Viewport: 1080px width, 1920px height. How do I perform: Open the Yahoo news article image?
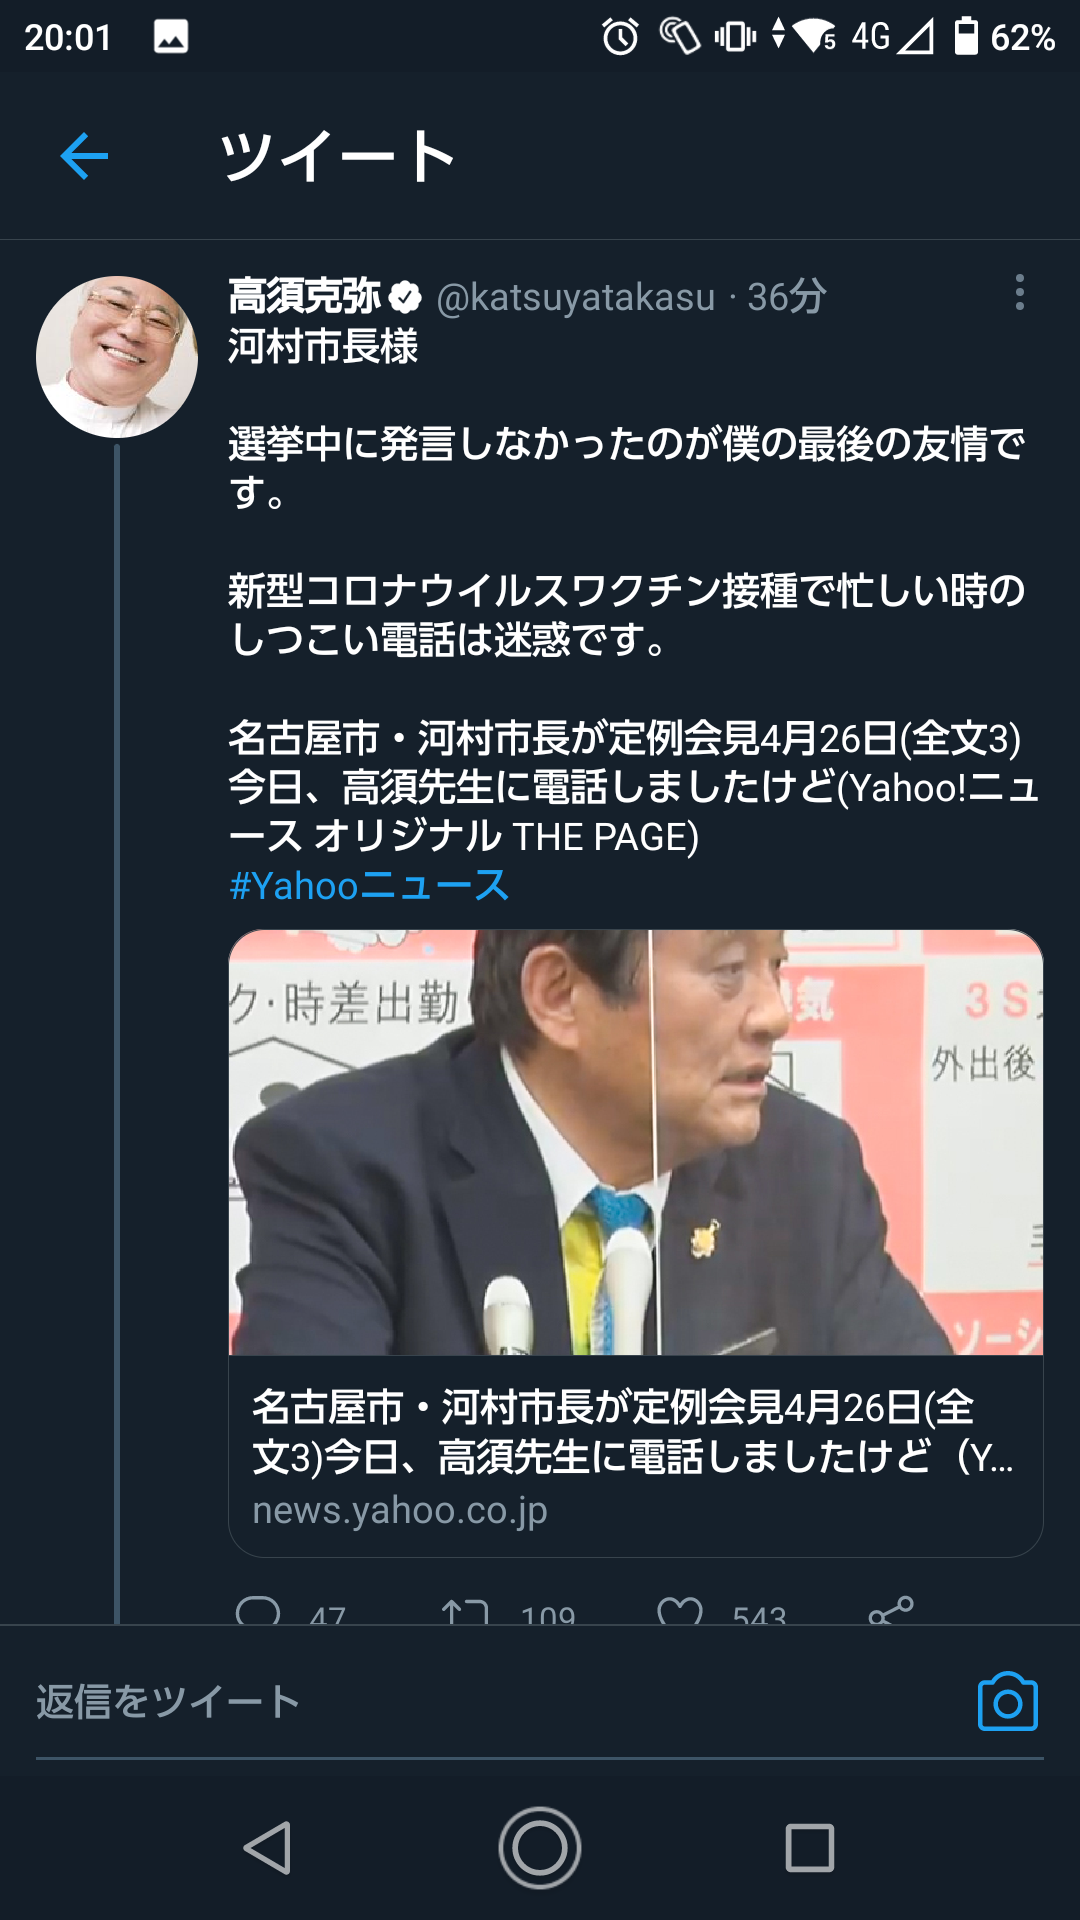[636, 1142]
